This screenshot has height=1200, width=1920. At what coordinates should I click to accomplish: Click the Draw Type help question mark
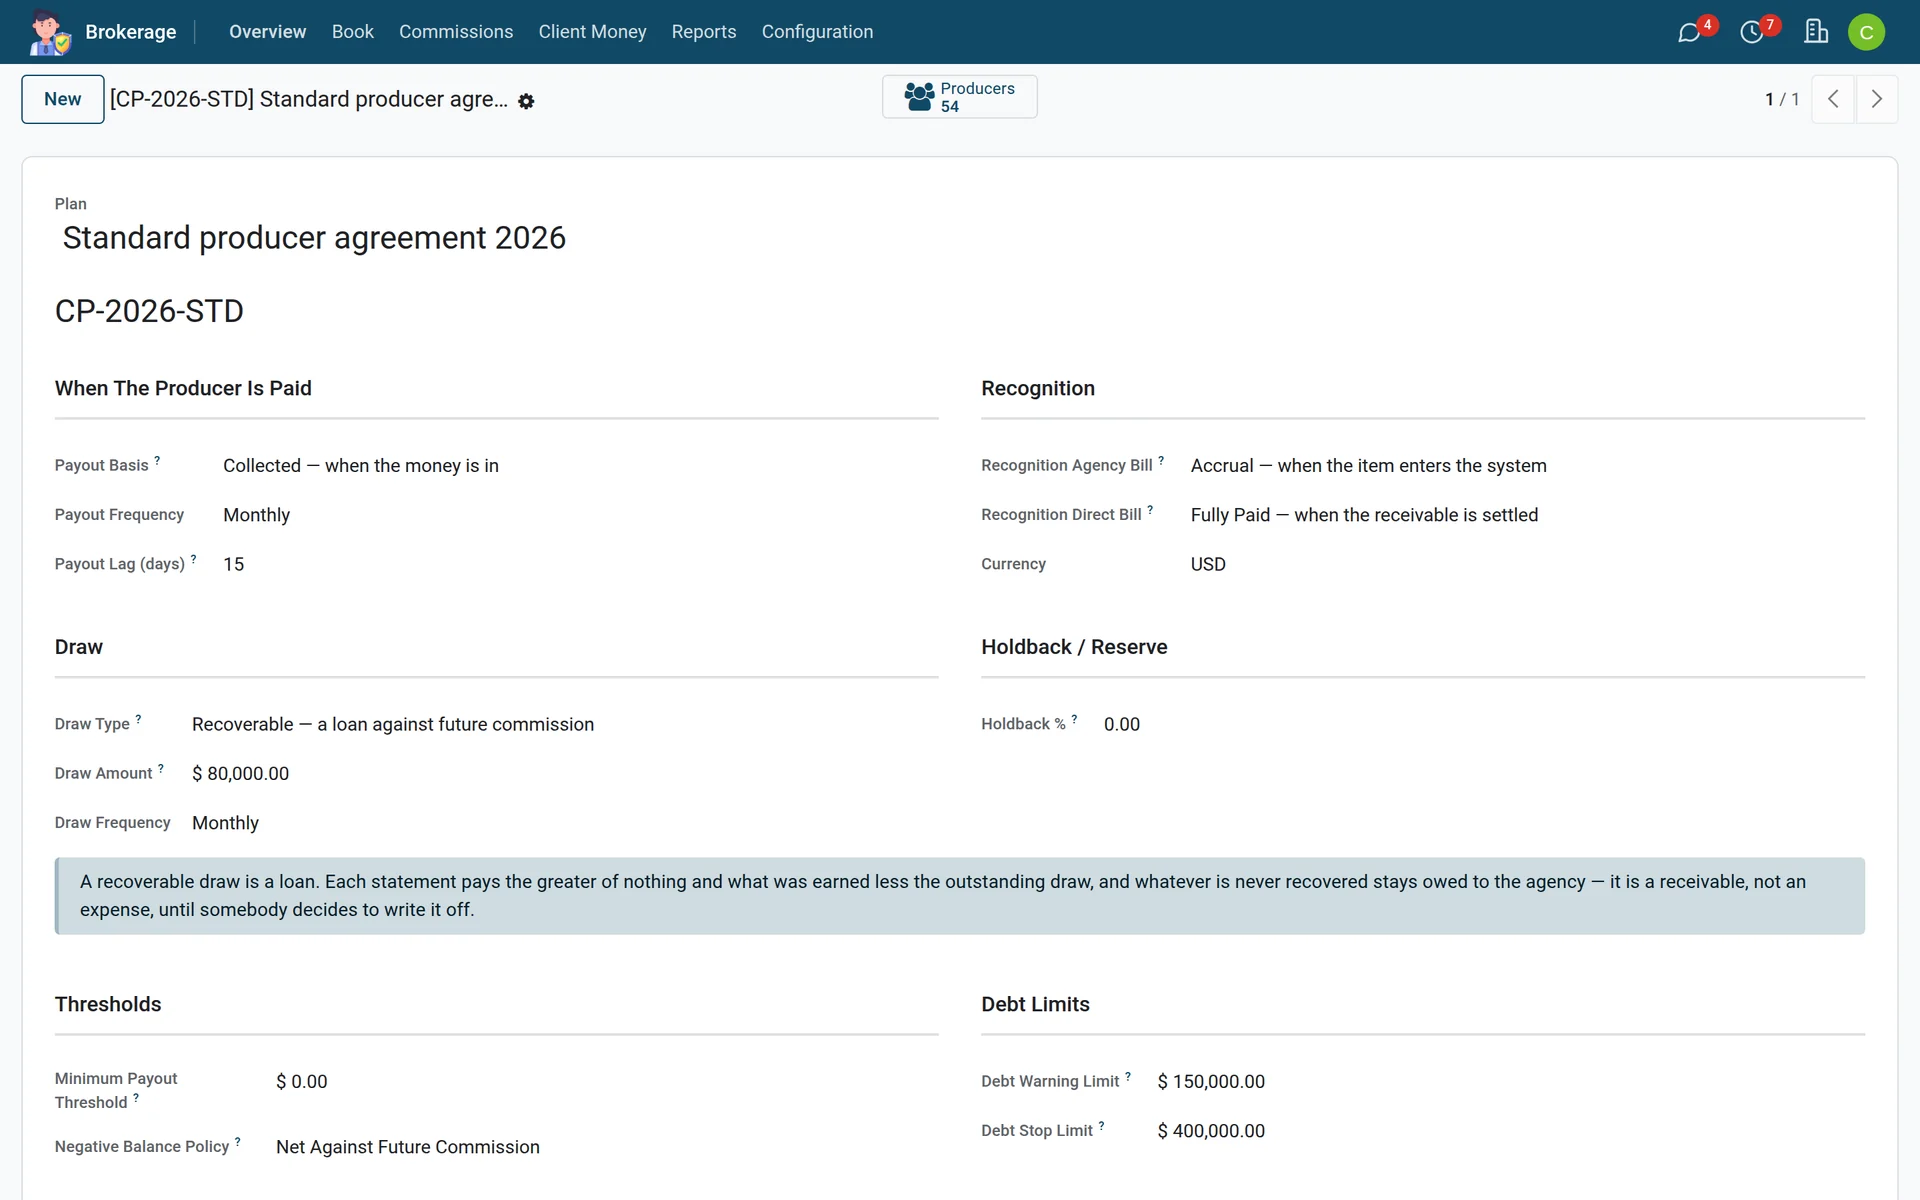(138, 719)
